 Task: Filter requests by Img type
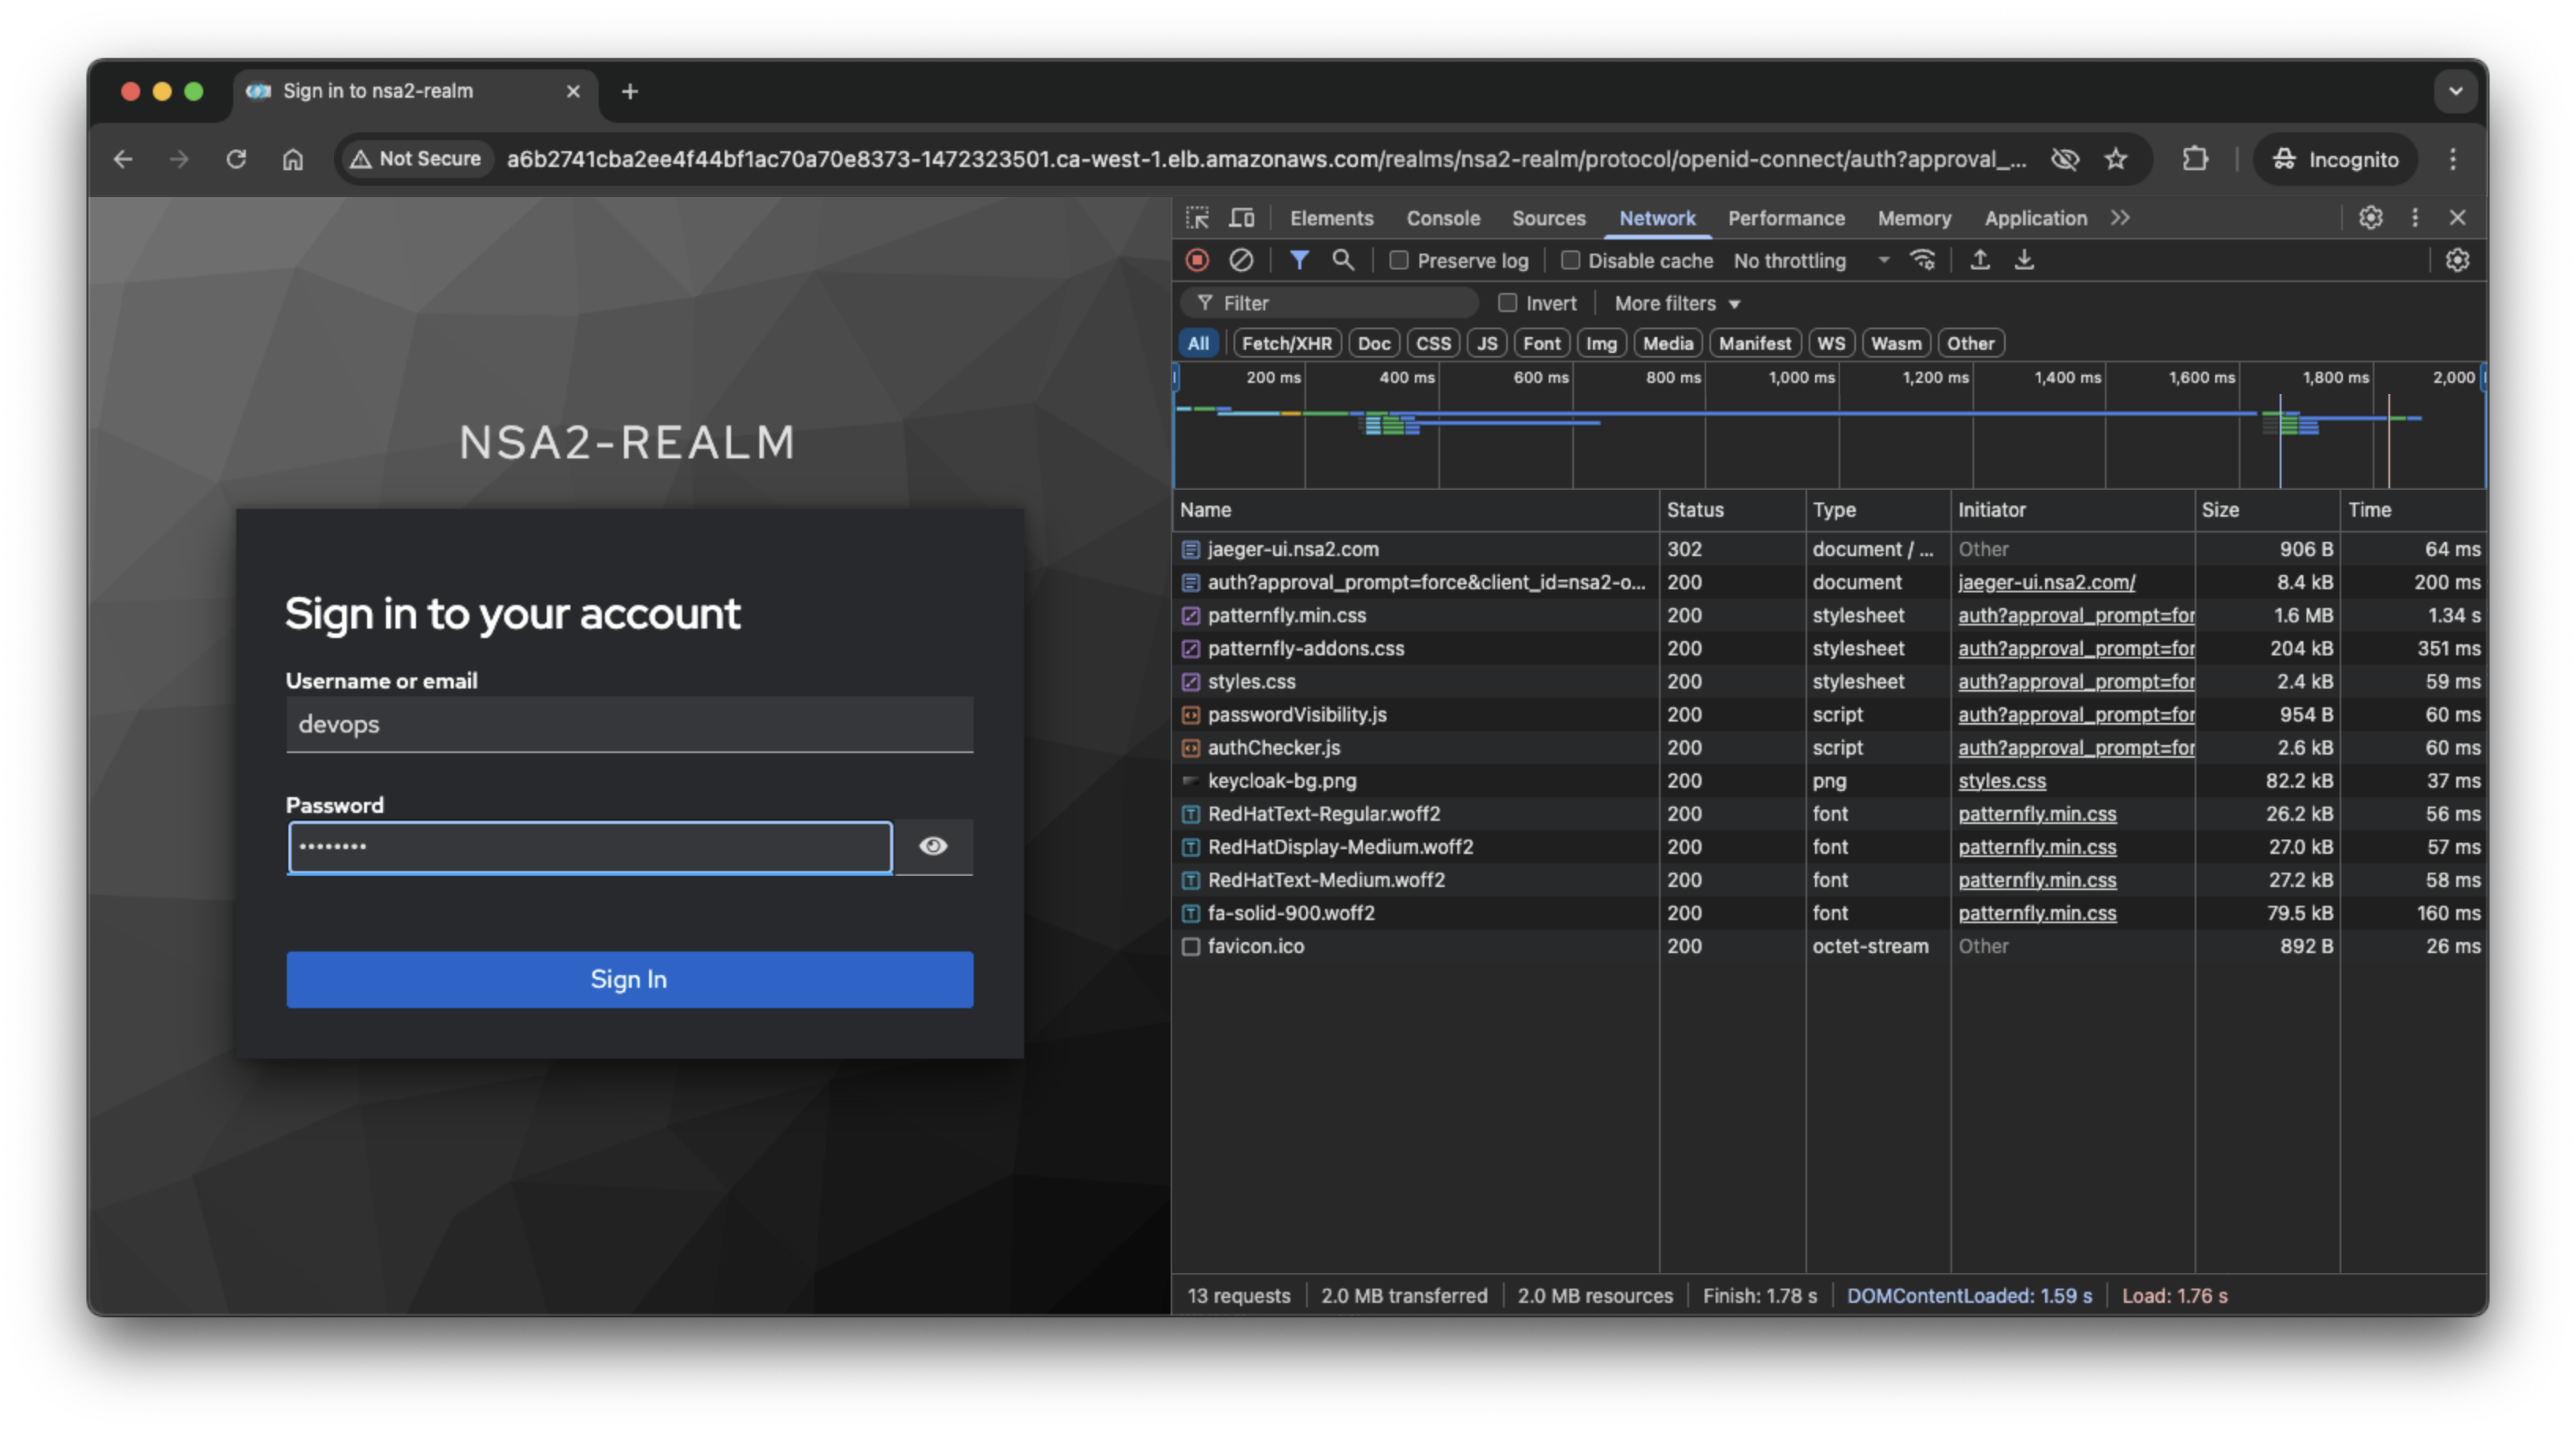(x=1601, y=343)
